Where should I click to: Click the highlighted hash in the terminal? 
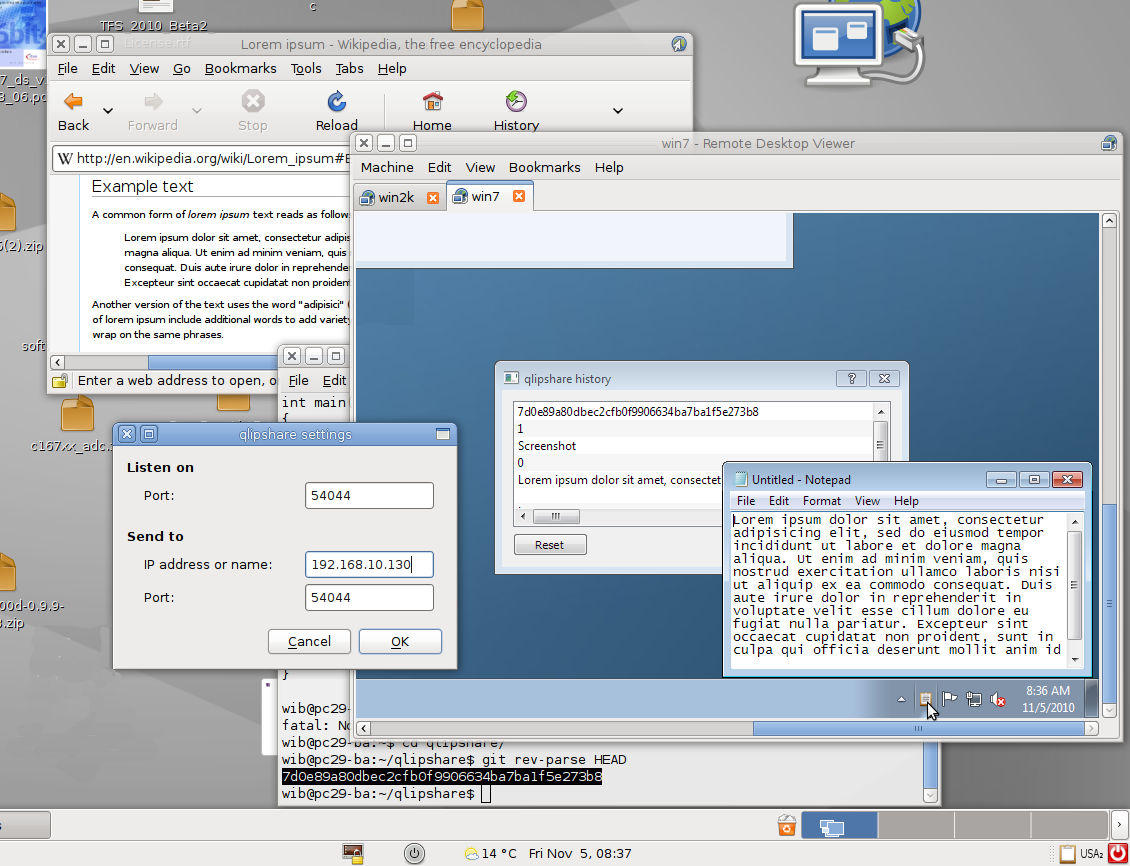442,777
